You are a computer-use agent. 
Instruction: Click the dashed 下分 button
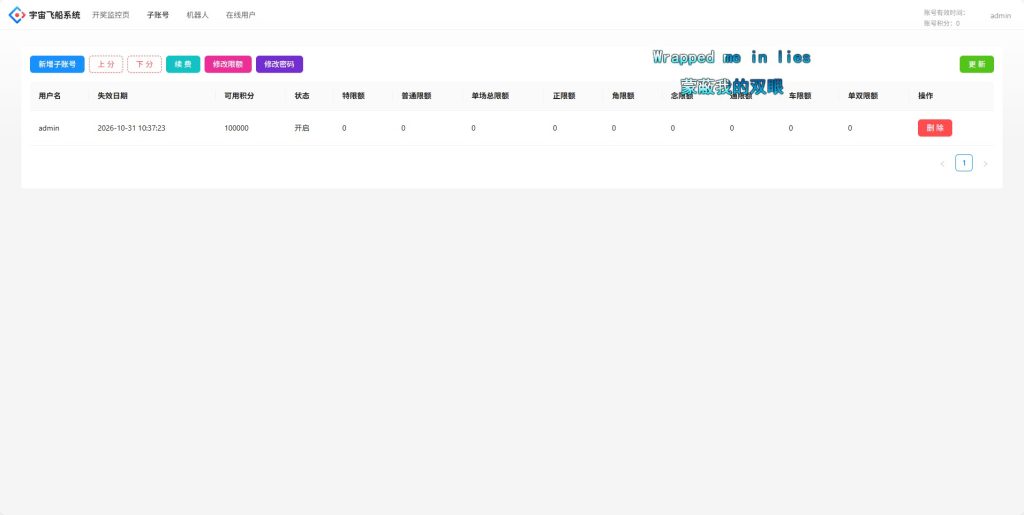pyautogui.click(x=144, y=64)
